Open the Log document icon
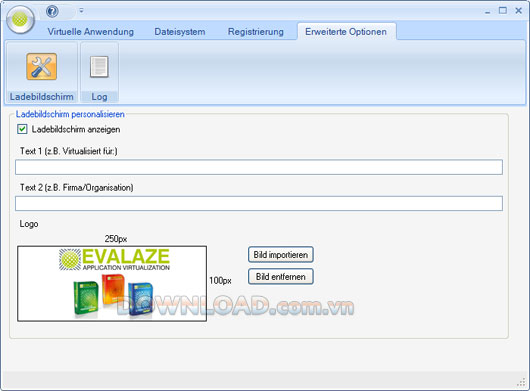 coord(99,67)
